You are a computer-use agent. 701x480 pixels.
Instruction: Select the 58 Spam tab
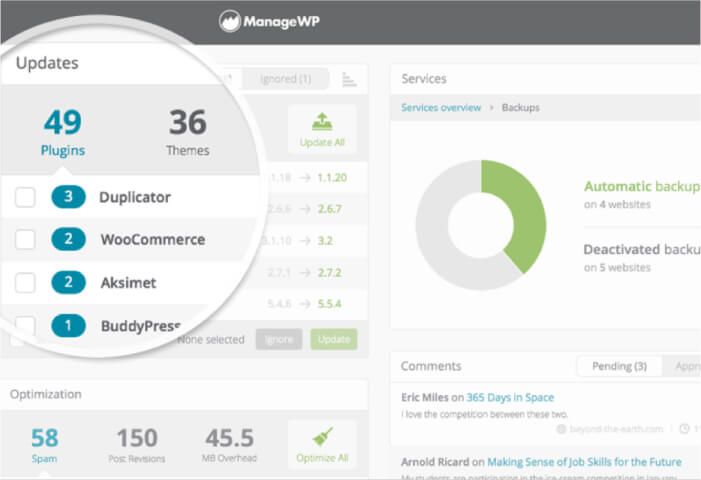[44, 445]
